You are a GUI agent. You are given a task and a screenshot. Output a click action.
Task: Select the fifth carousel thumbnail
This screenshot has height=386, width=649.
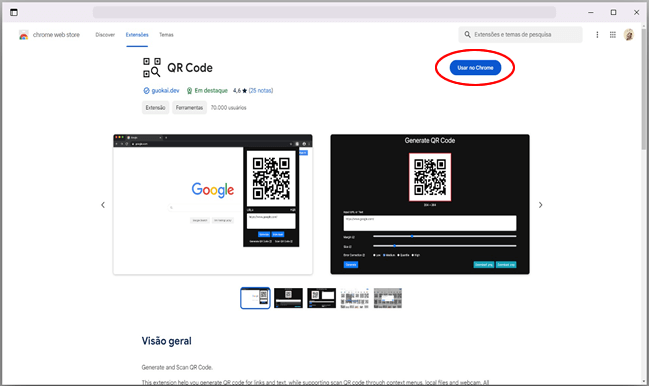pyautogui.click(x=388, y=298)
